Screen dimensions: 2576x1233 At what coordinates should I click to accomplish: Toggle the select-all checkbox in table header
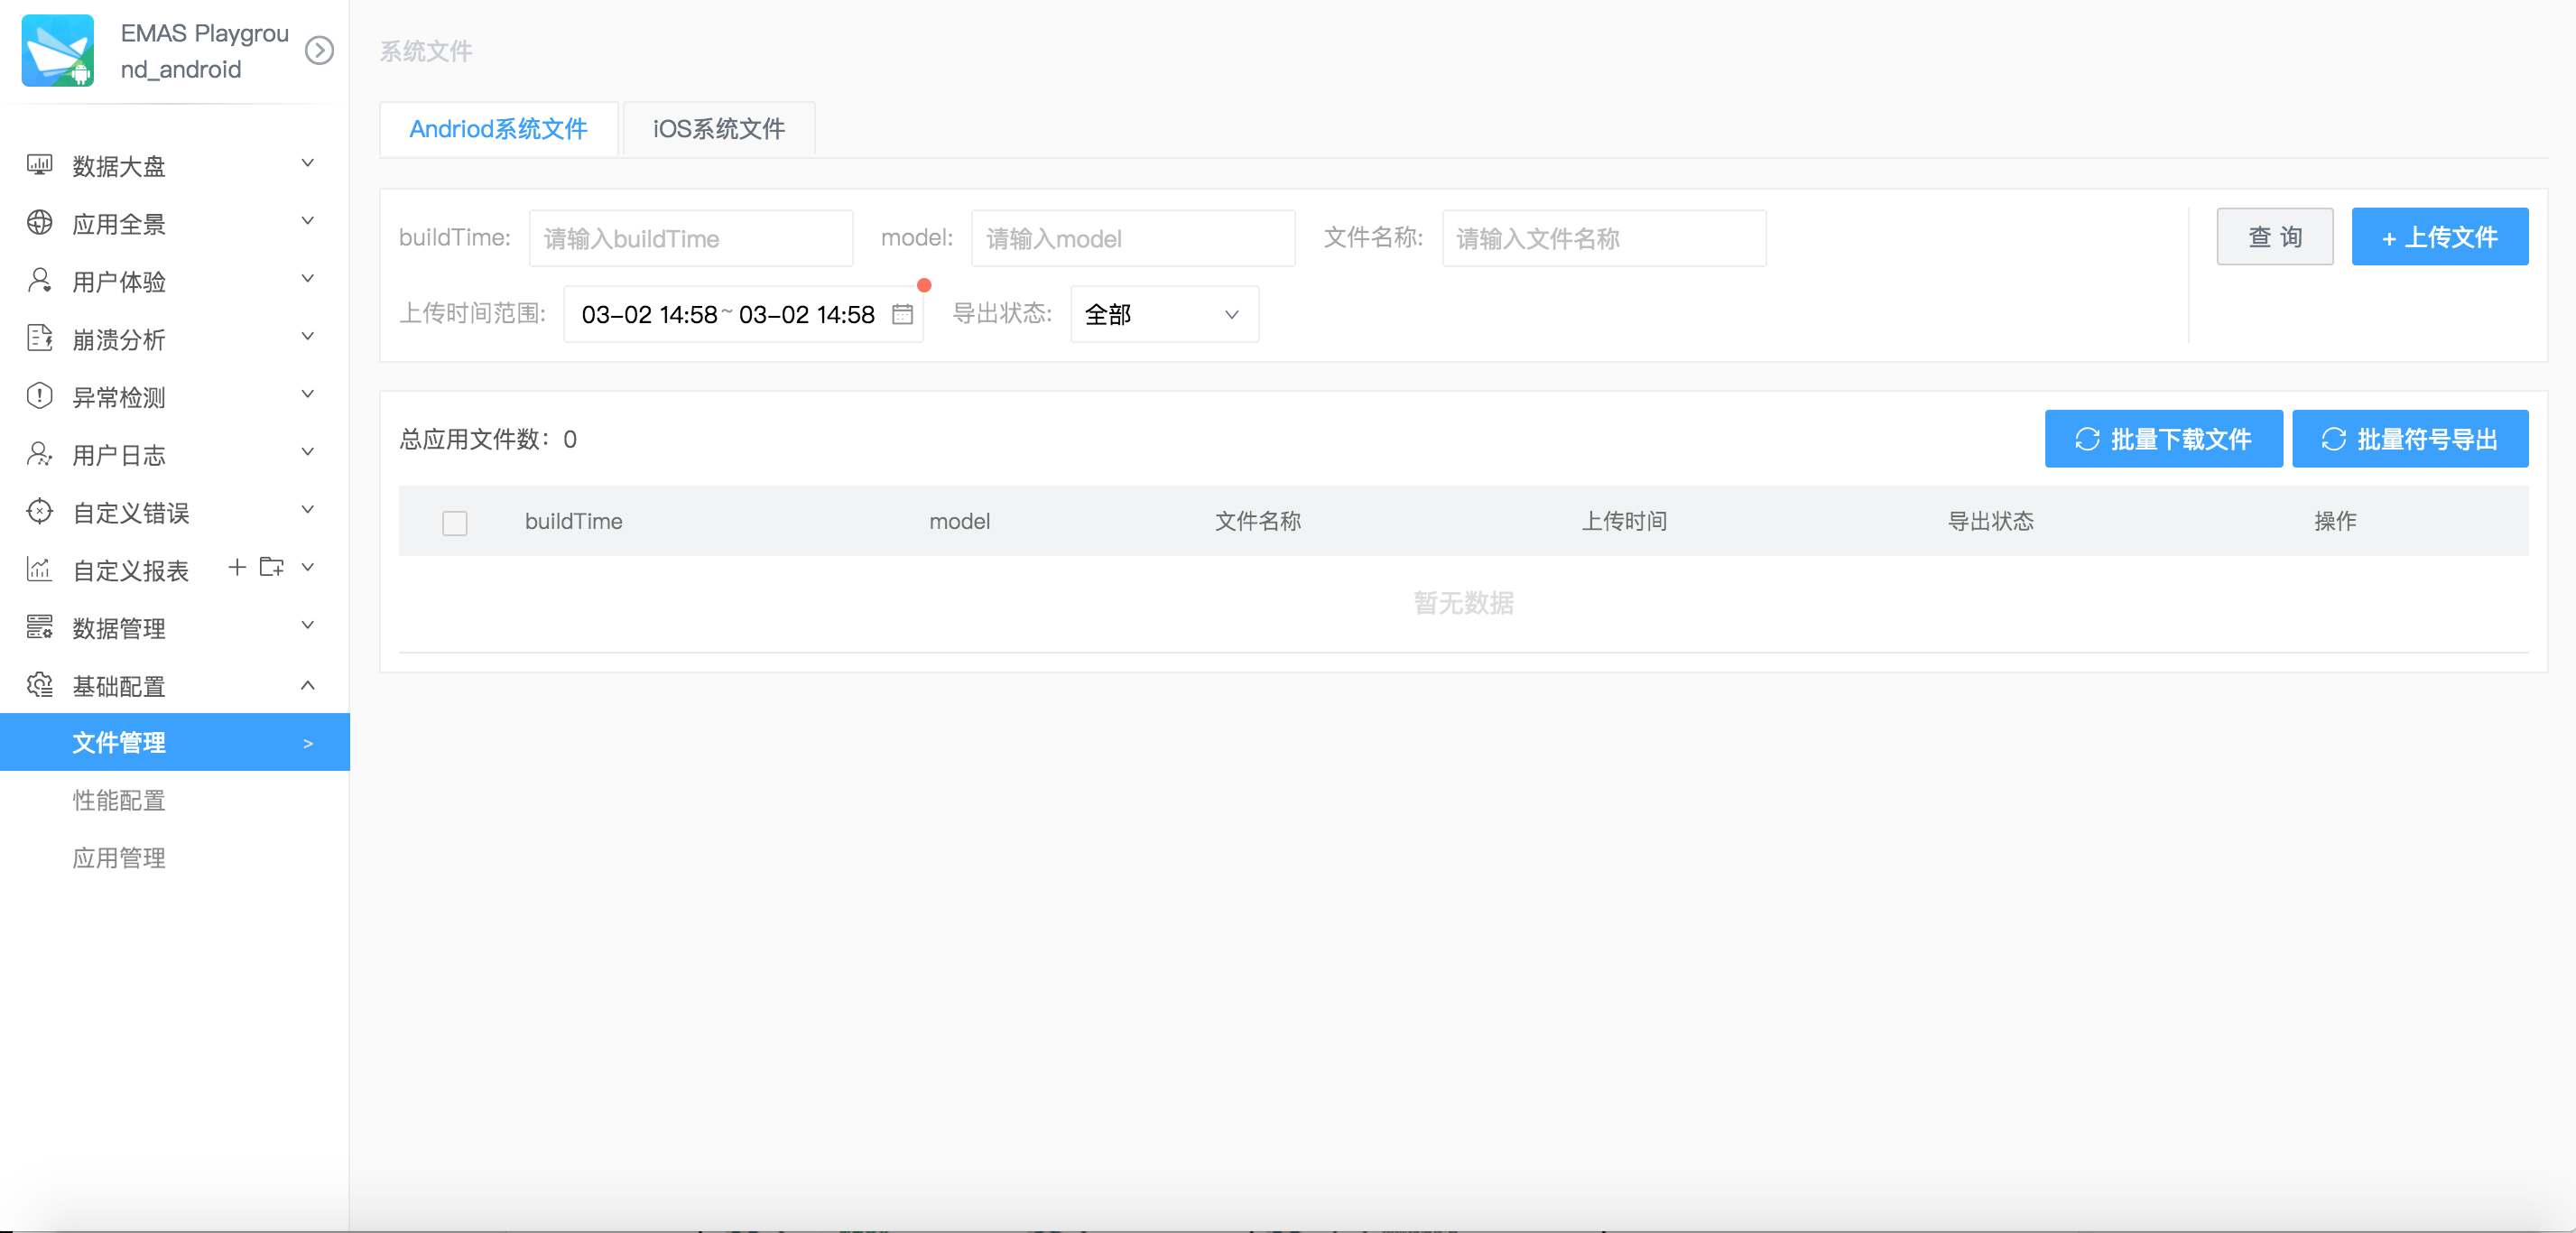455,523
